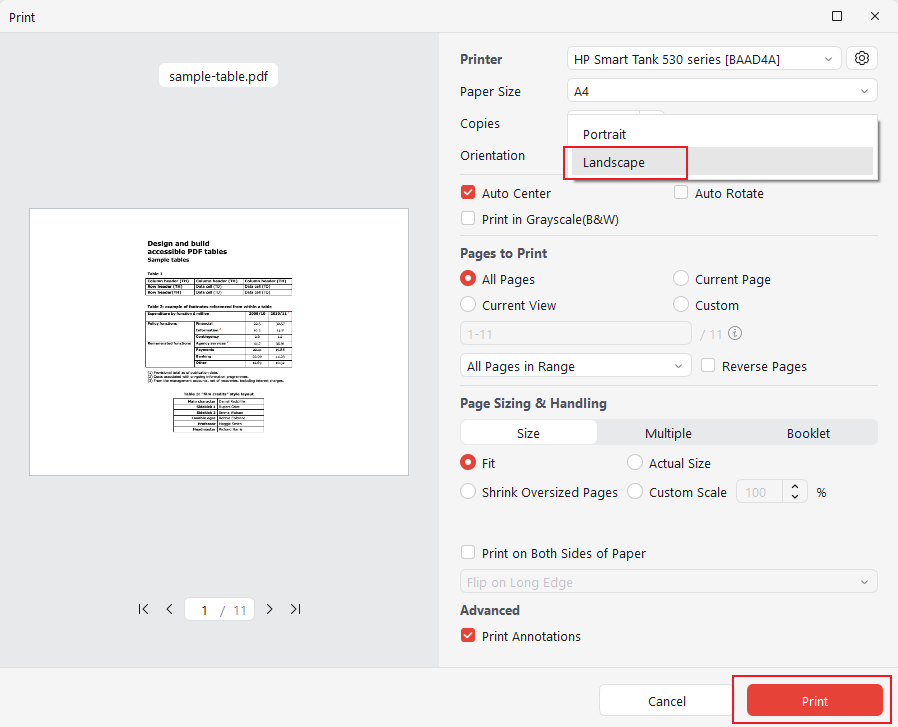The image size is (898, 727).
Task: Switch to the Booklet tab
Action: 807,432
